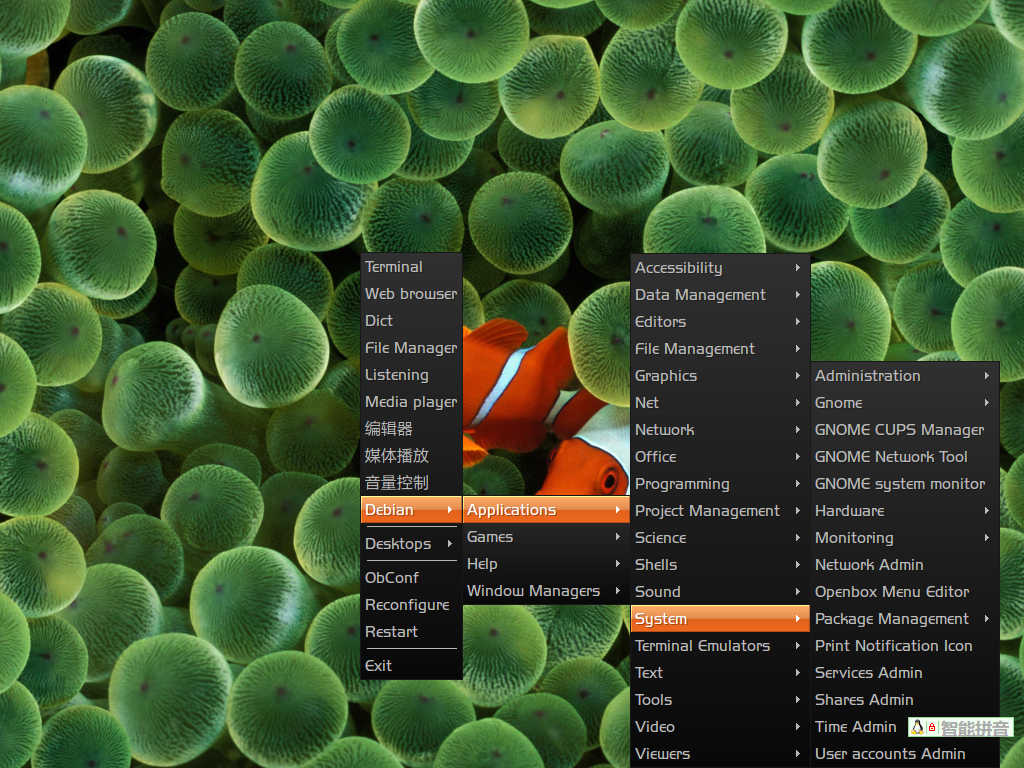The height and width of the screenshot is (768, 1024).
Task: Click the penguin icon in the input method bar
Action: 918,727
